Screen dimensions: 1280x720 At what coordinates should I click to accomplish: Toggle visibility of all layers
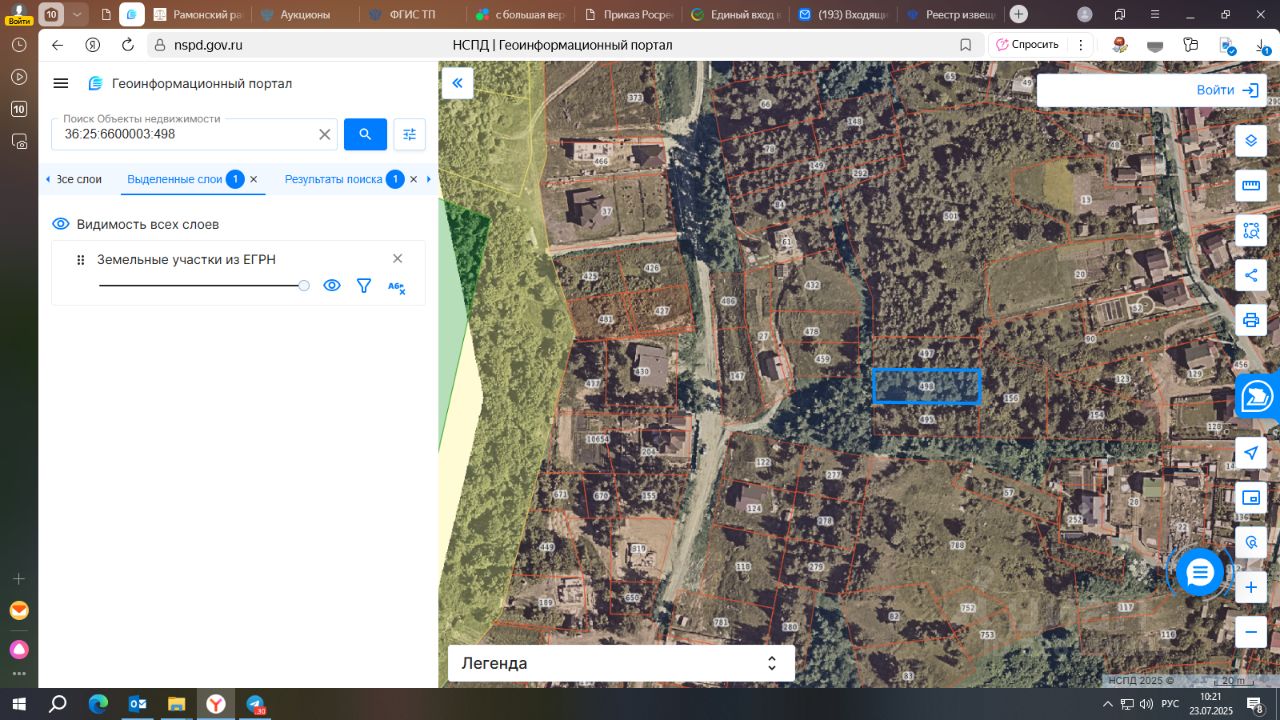click(61, 224)
